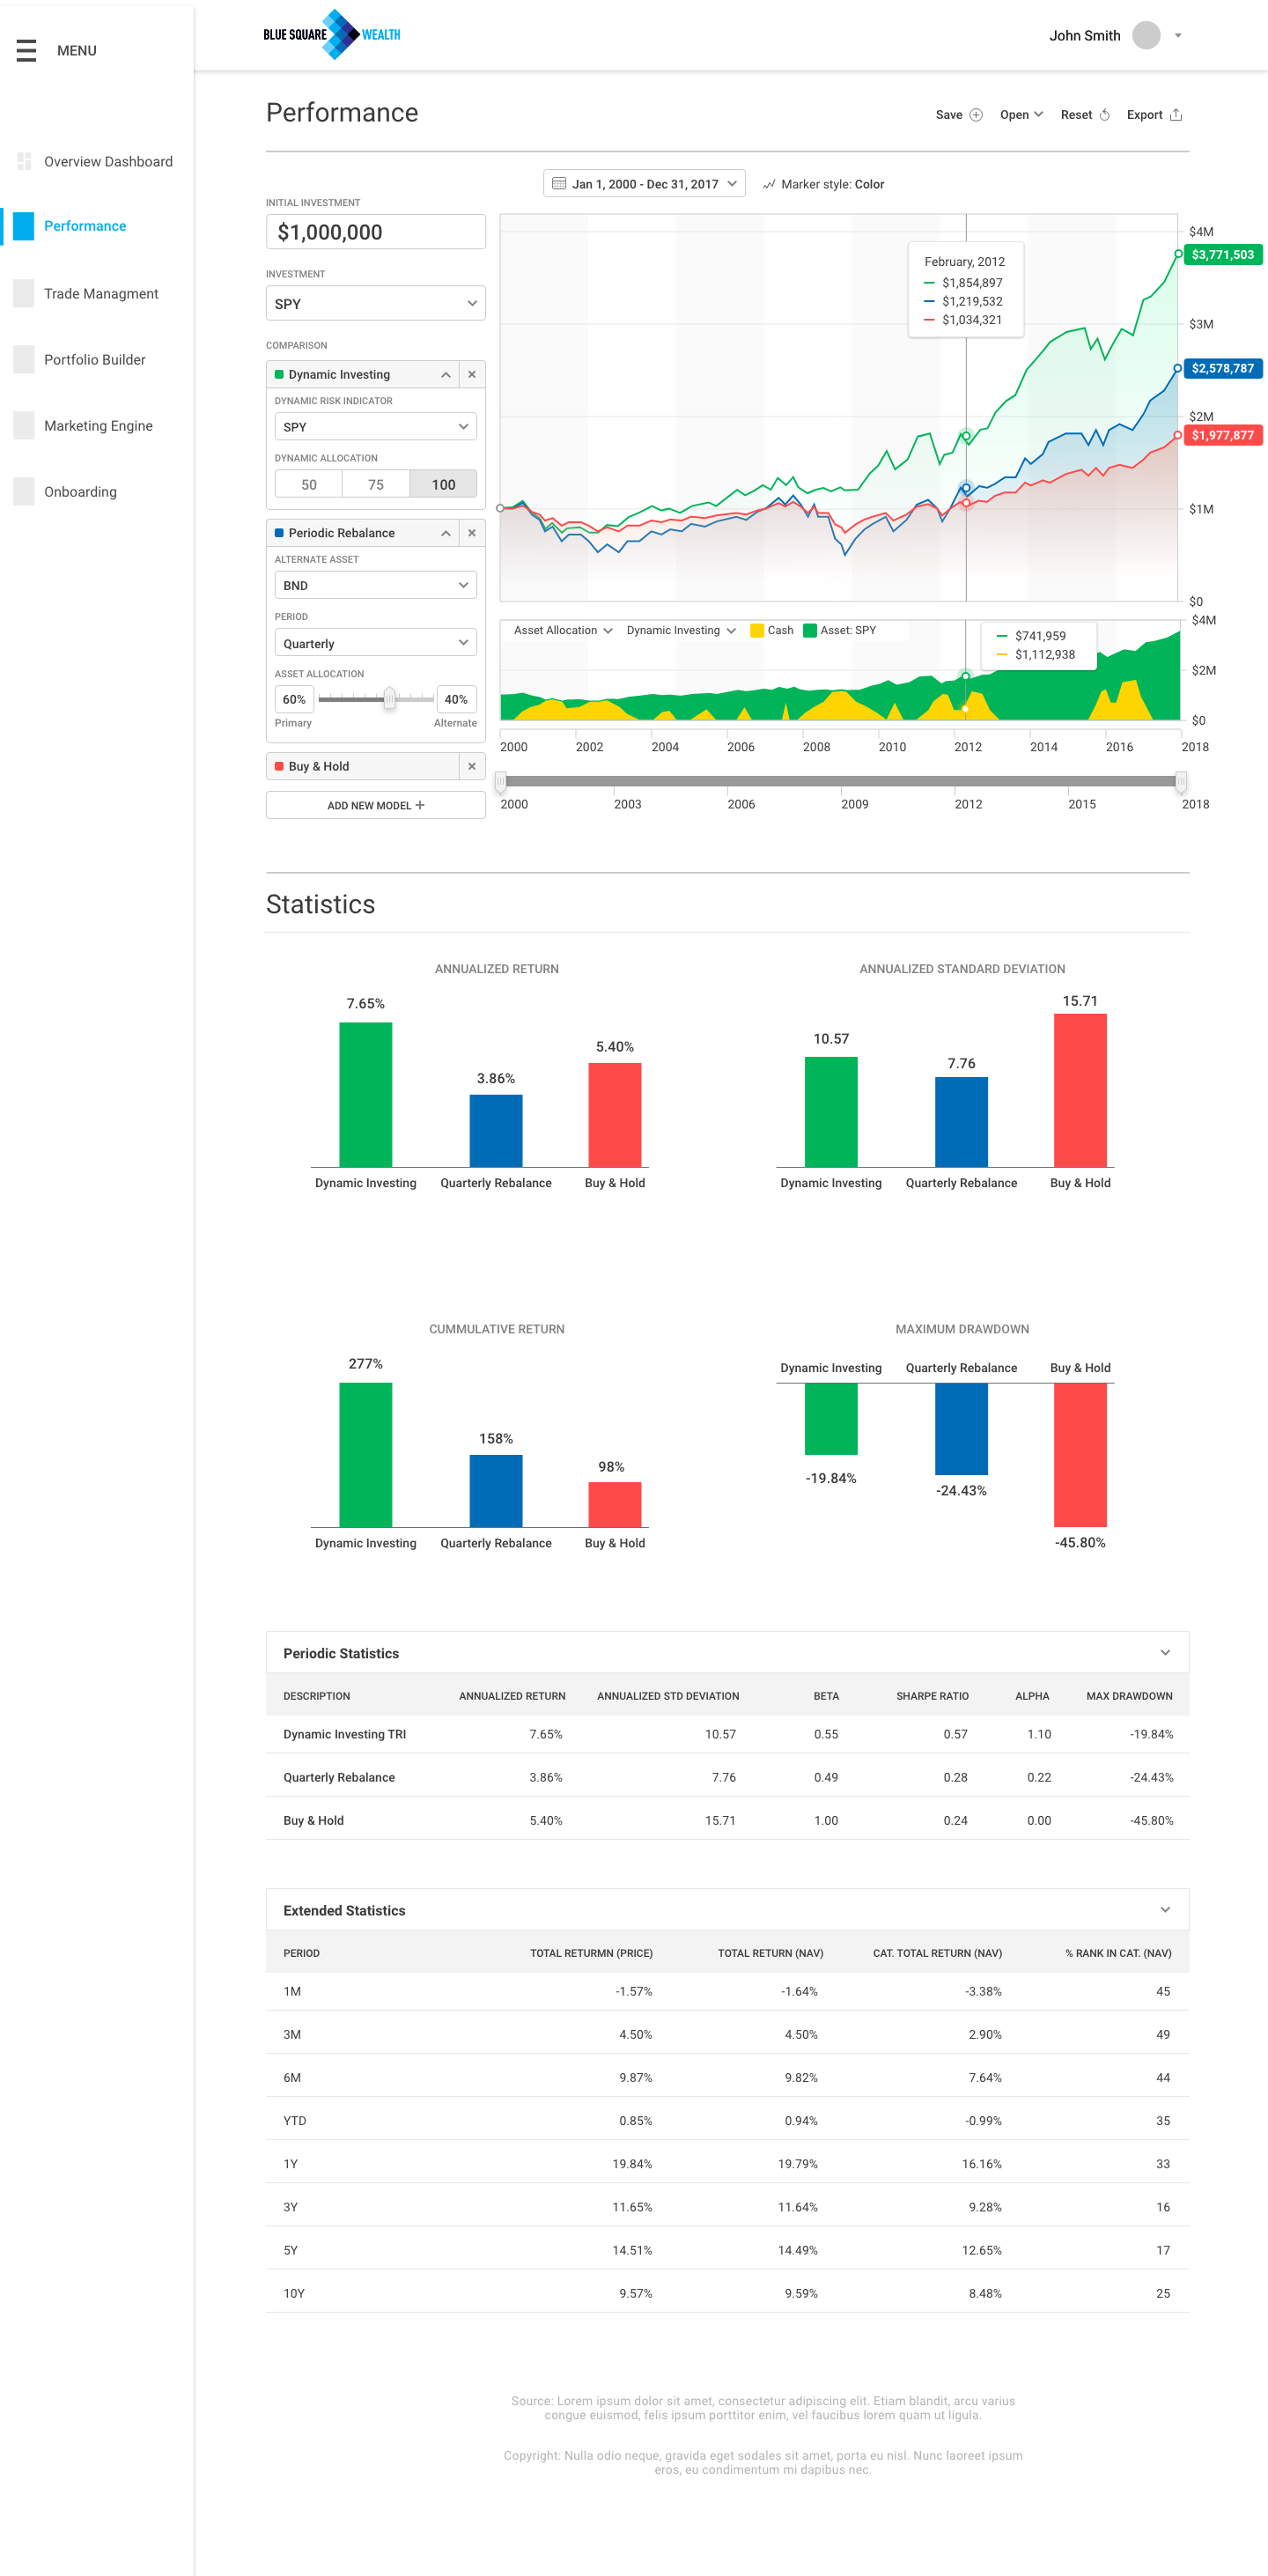
Task: Click the Add New Model button
Action: click(376, 805)
